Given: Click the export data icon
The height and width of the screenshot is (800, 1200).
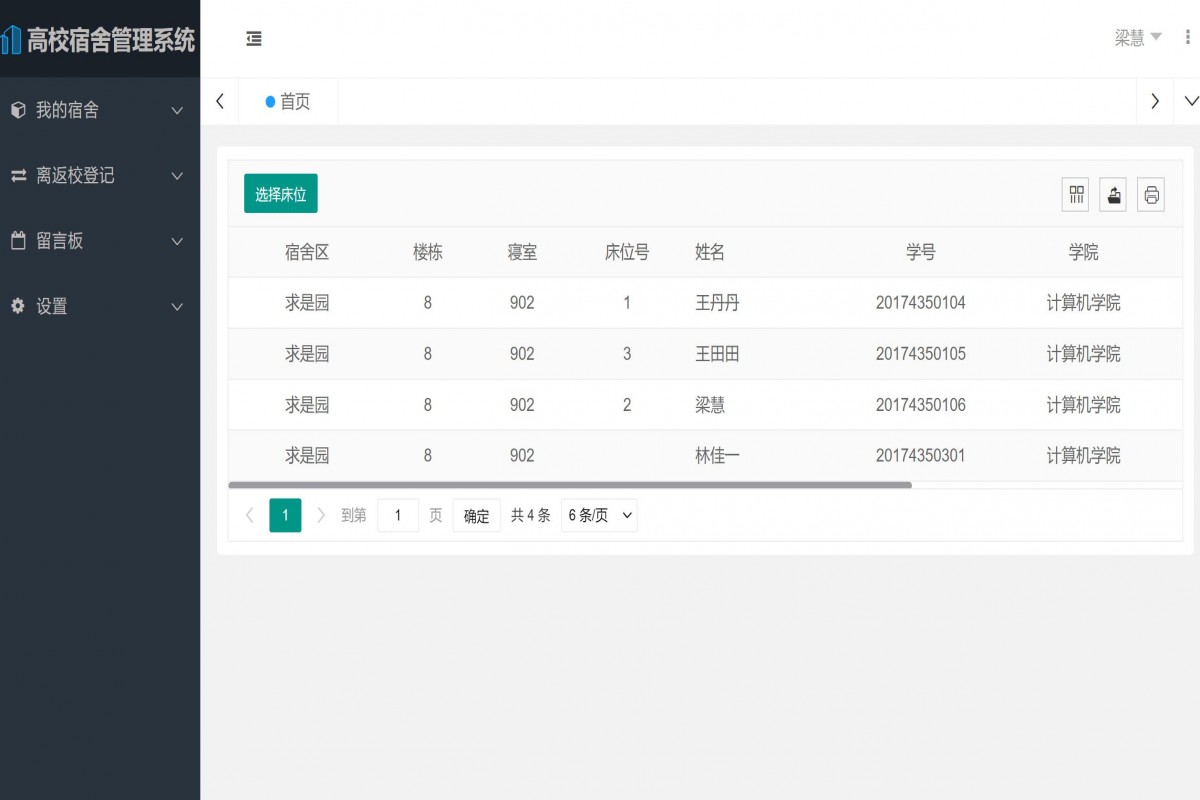Looking at the screenshot, I should click(x=1113, y=194).
